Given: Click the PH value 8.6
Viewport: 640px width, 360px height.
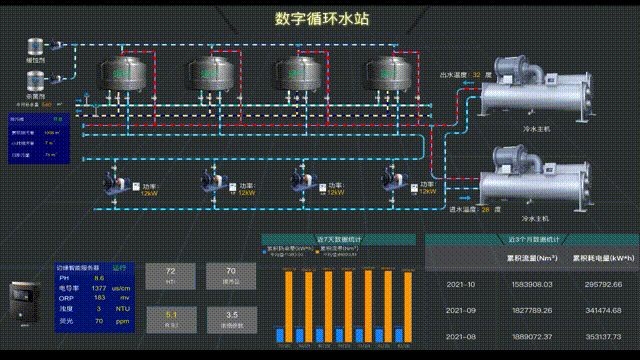Looking at the screenshot, I should (x=99, y=278).
